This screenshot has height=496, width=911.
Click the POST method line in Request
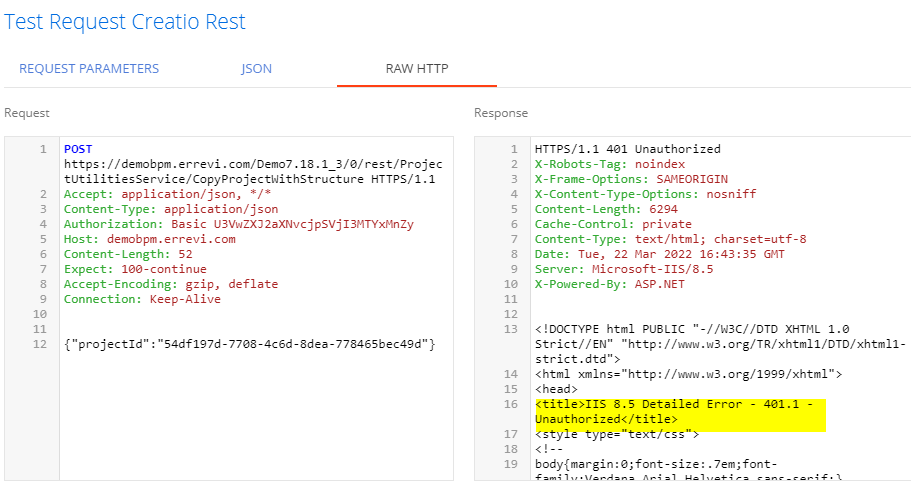click(x=78, y=149)
